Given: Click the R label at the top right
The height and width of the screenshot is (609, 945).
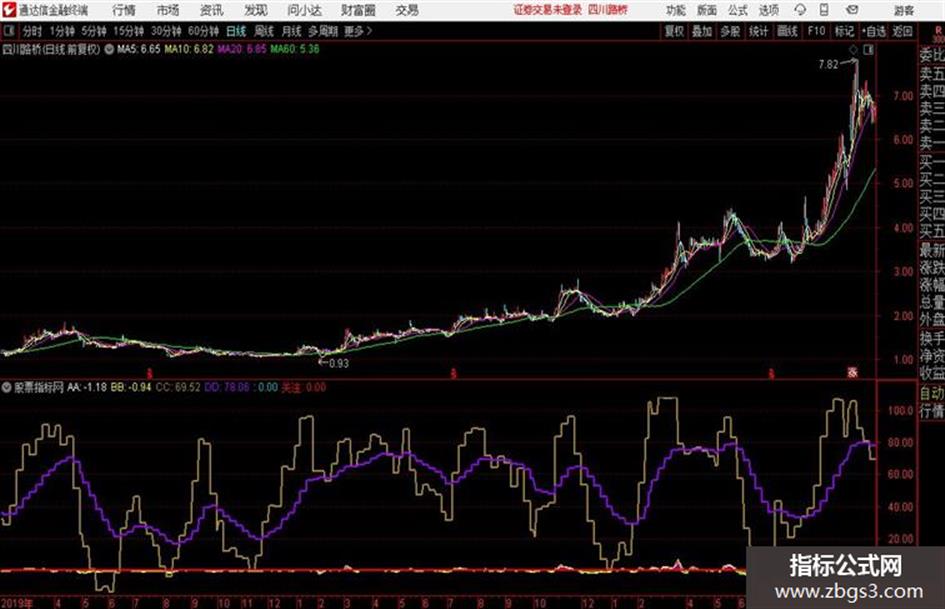Looking at the screenshot, I should pyautogui.click(x=938, y=31).
